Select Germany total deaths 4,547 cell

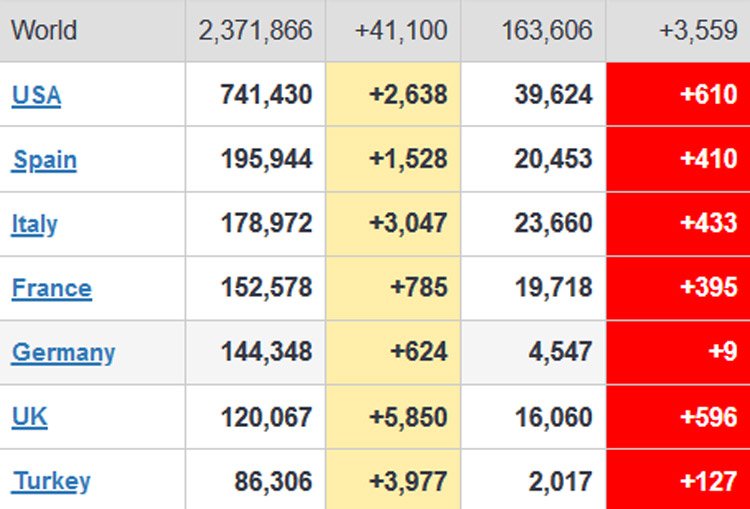pos(564,353)
